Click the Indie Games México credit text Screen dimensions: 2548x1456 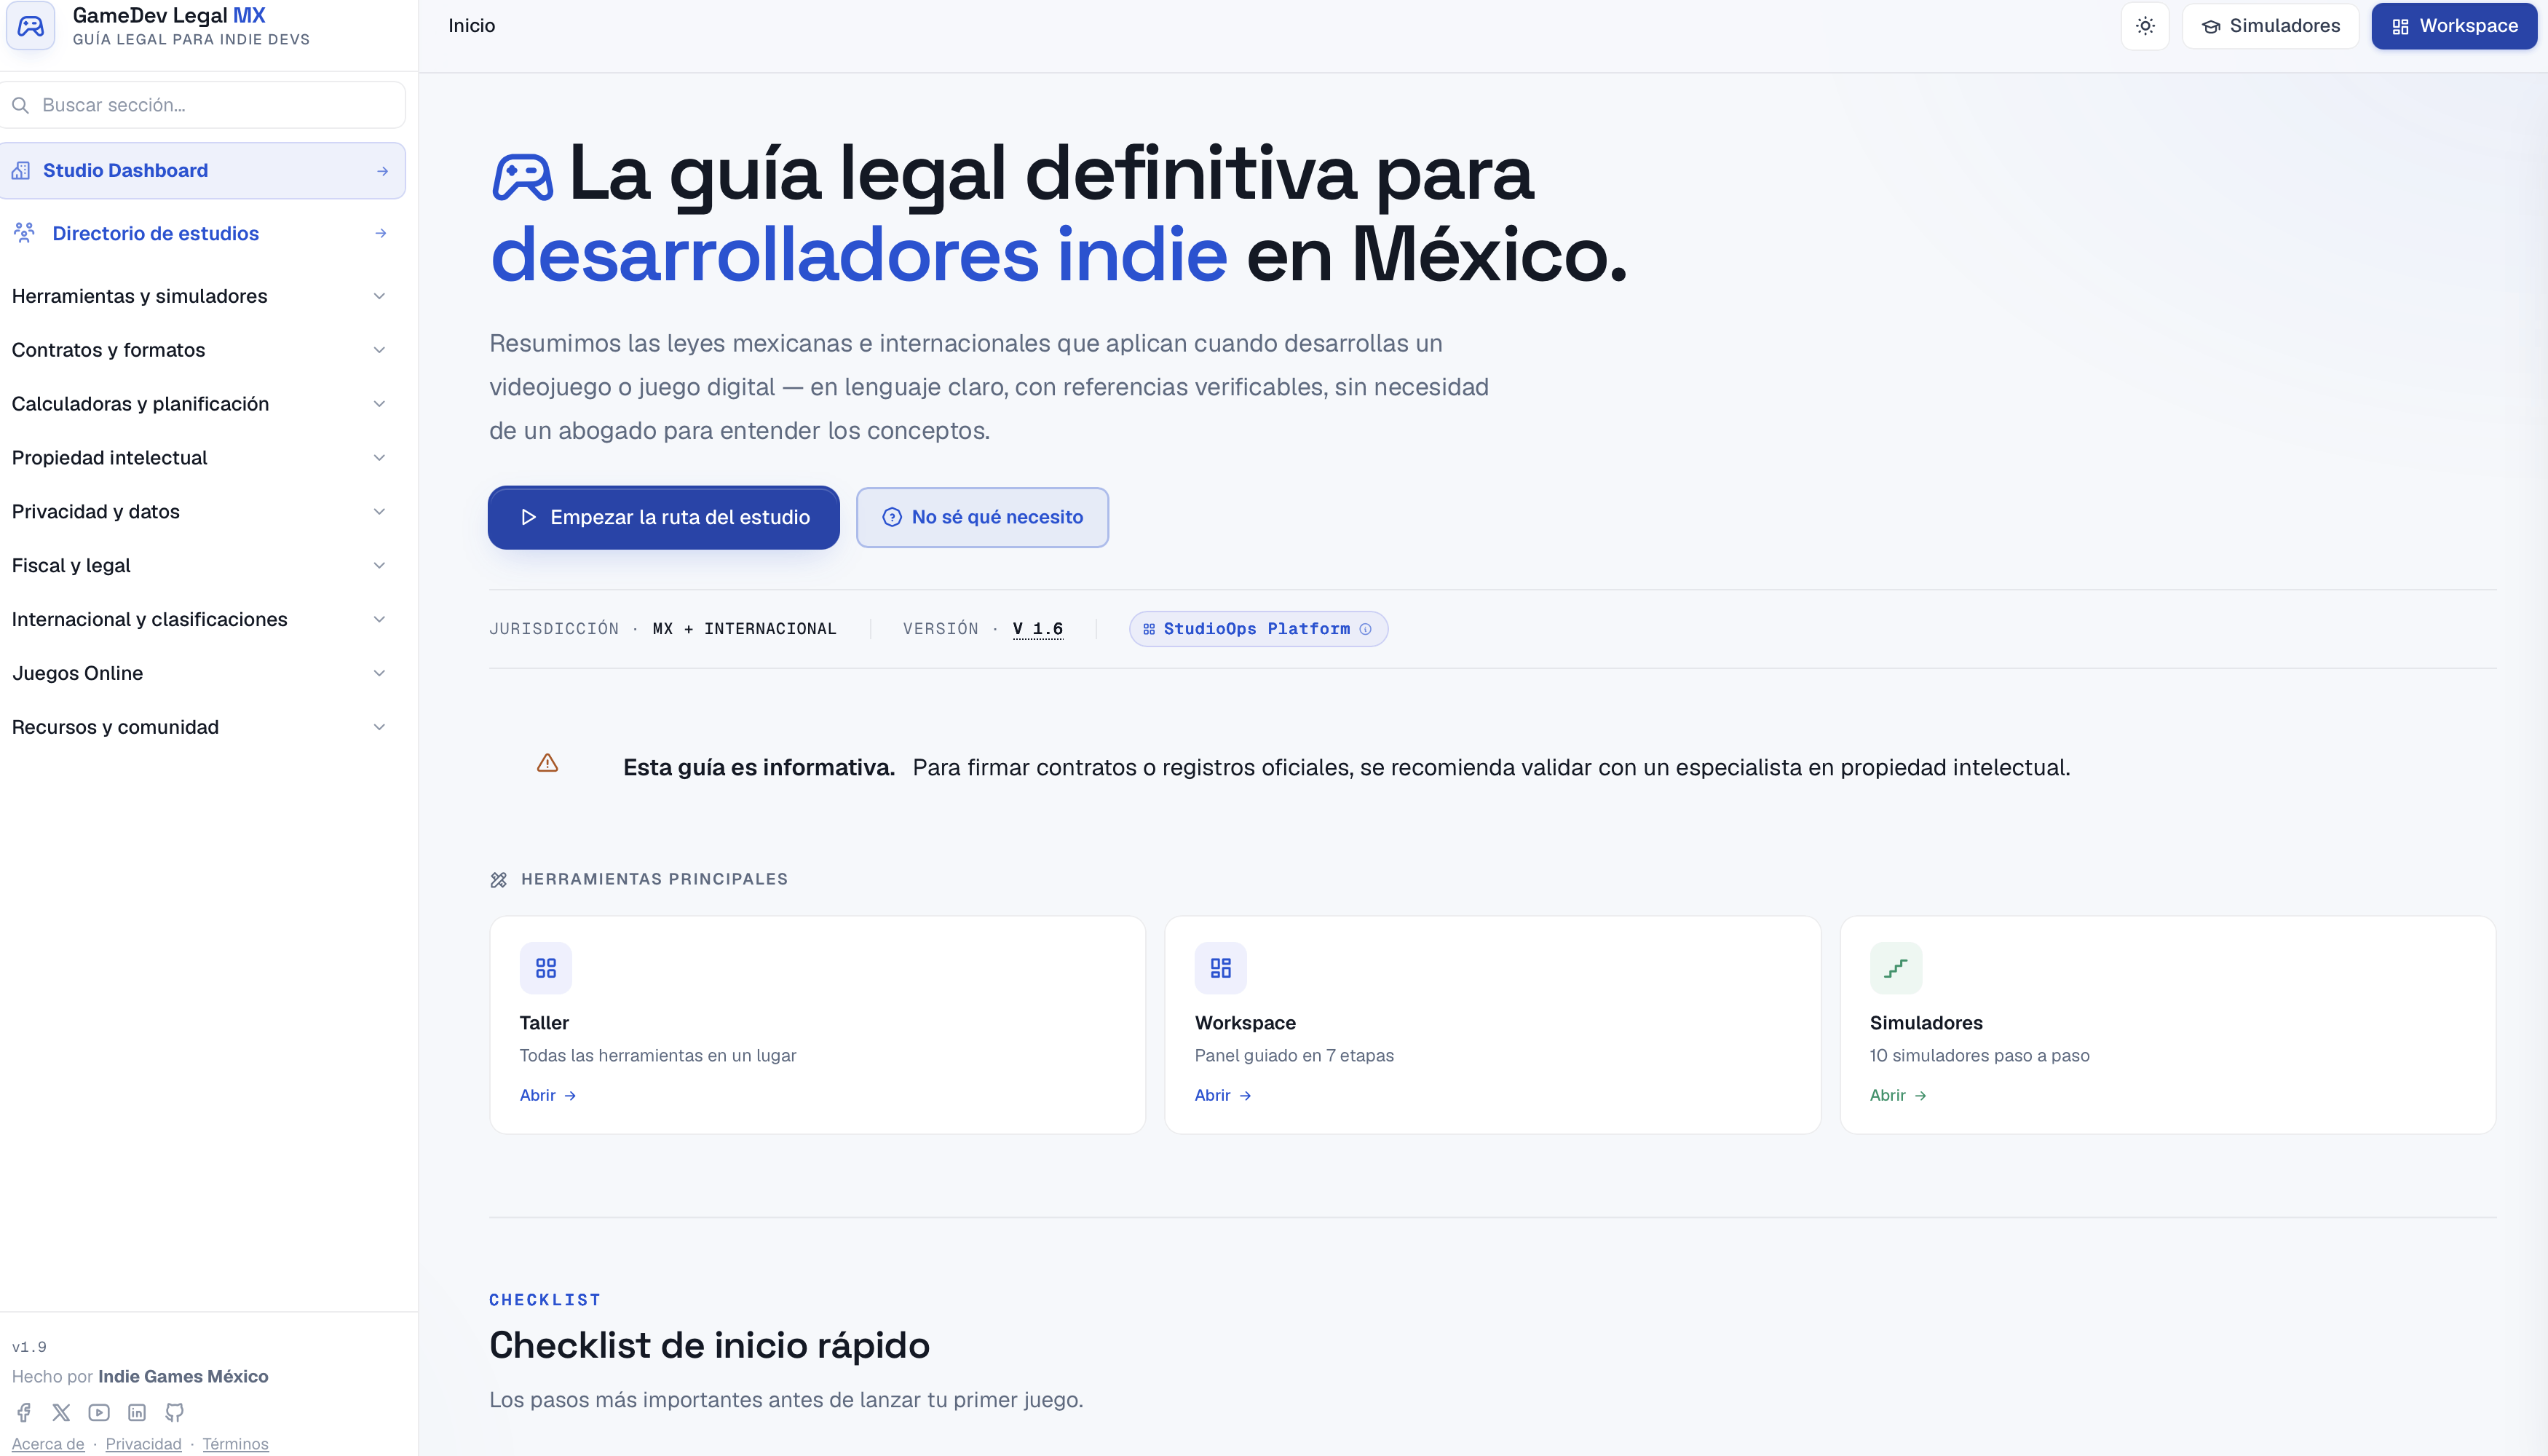183,1377
